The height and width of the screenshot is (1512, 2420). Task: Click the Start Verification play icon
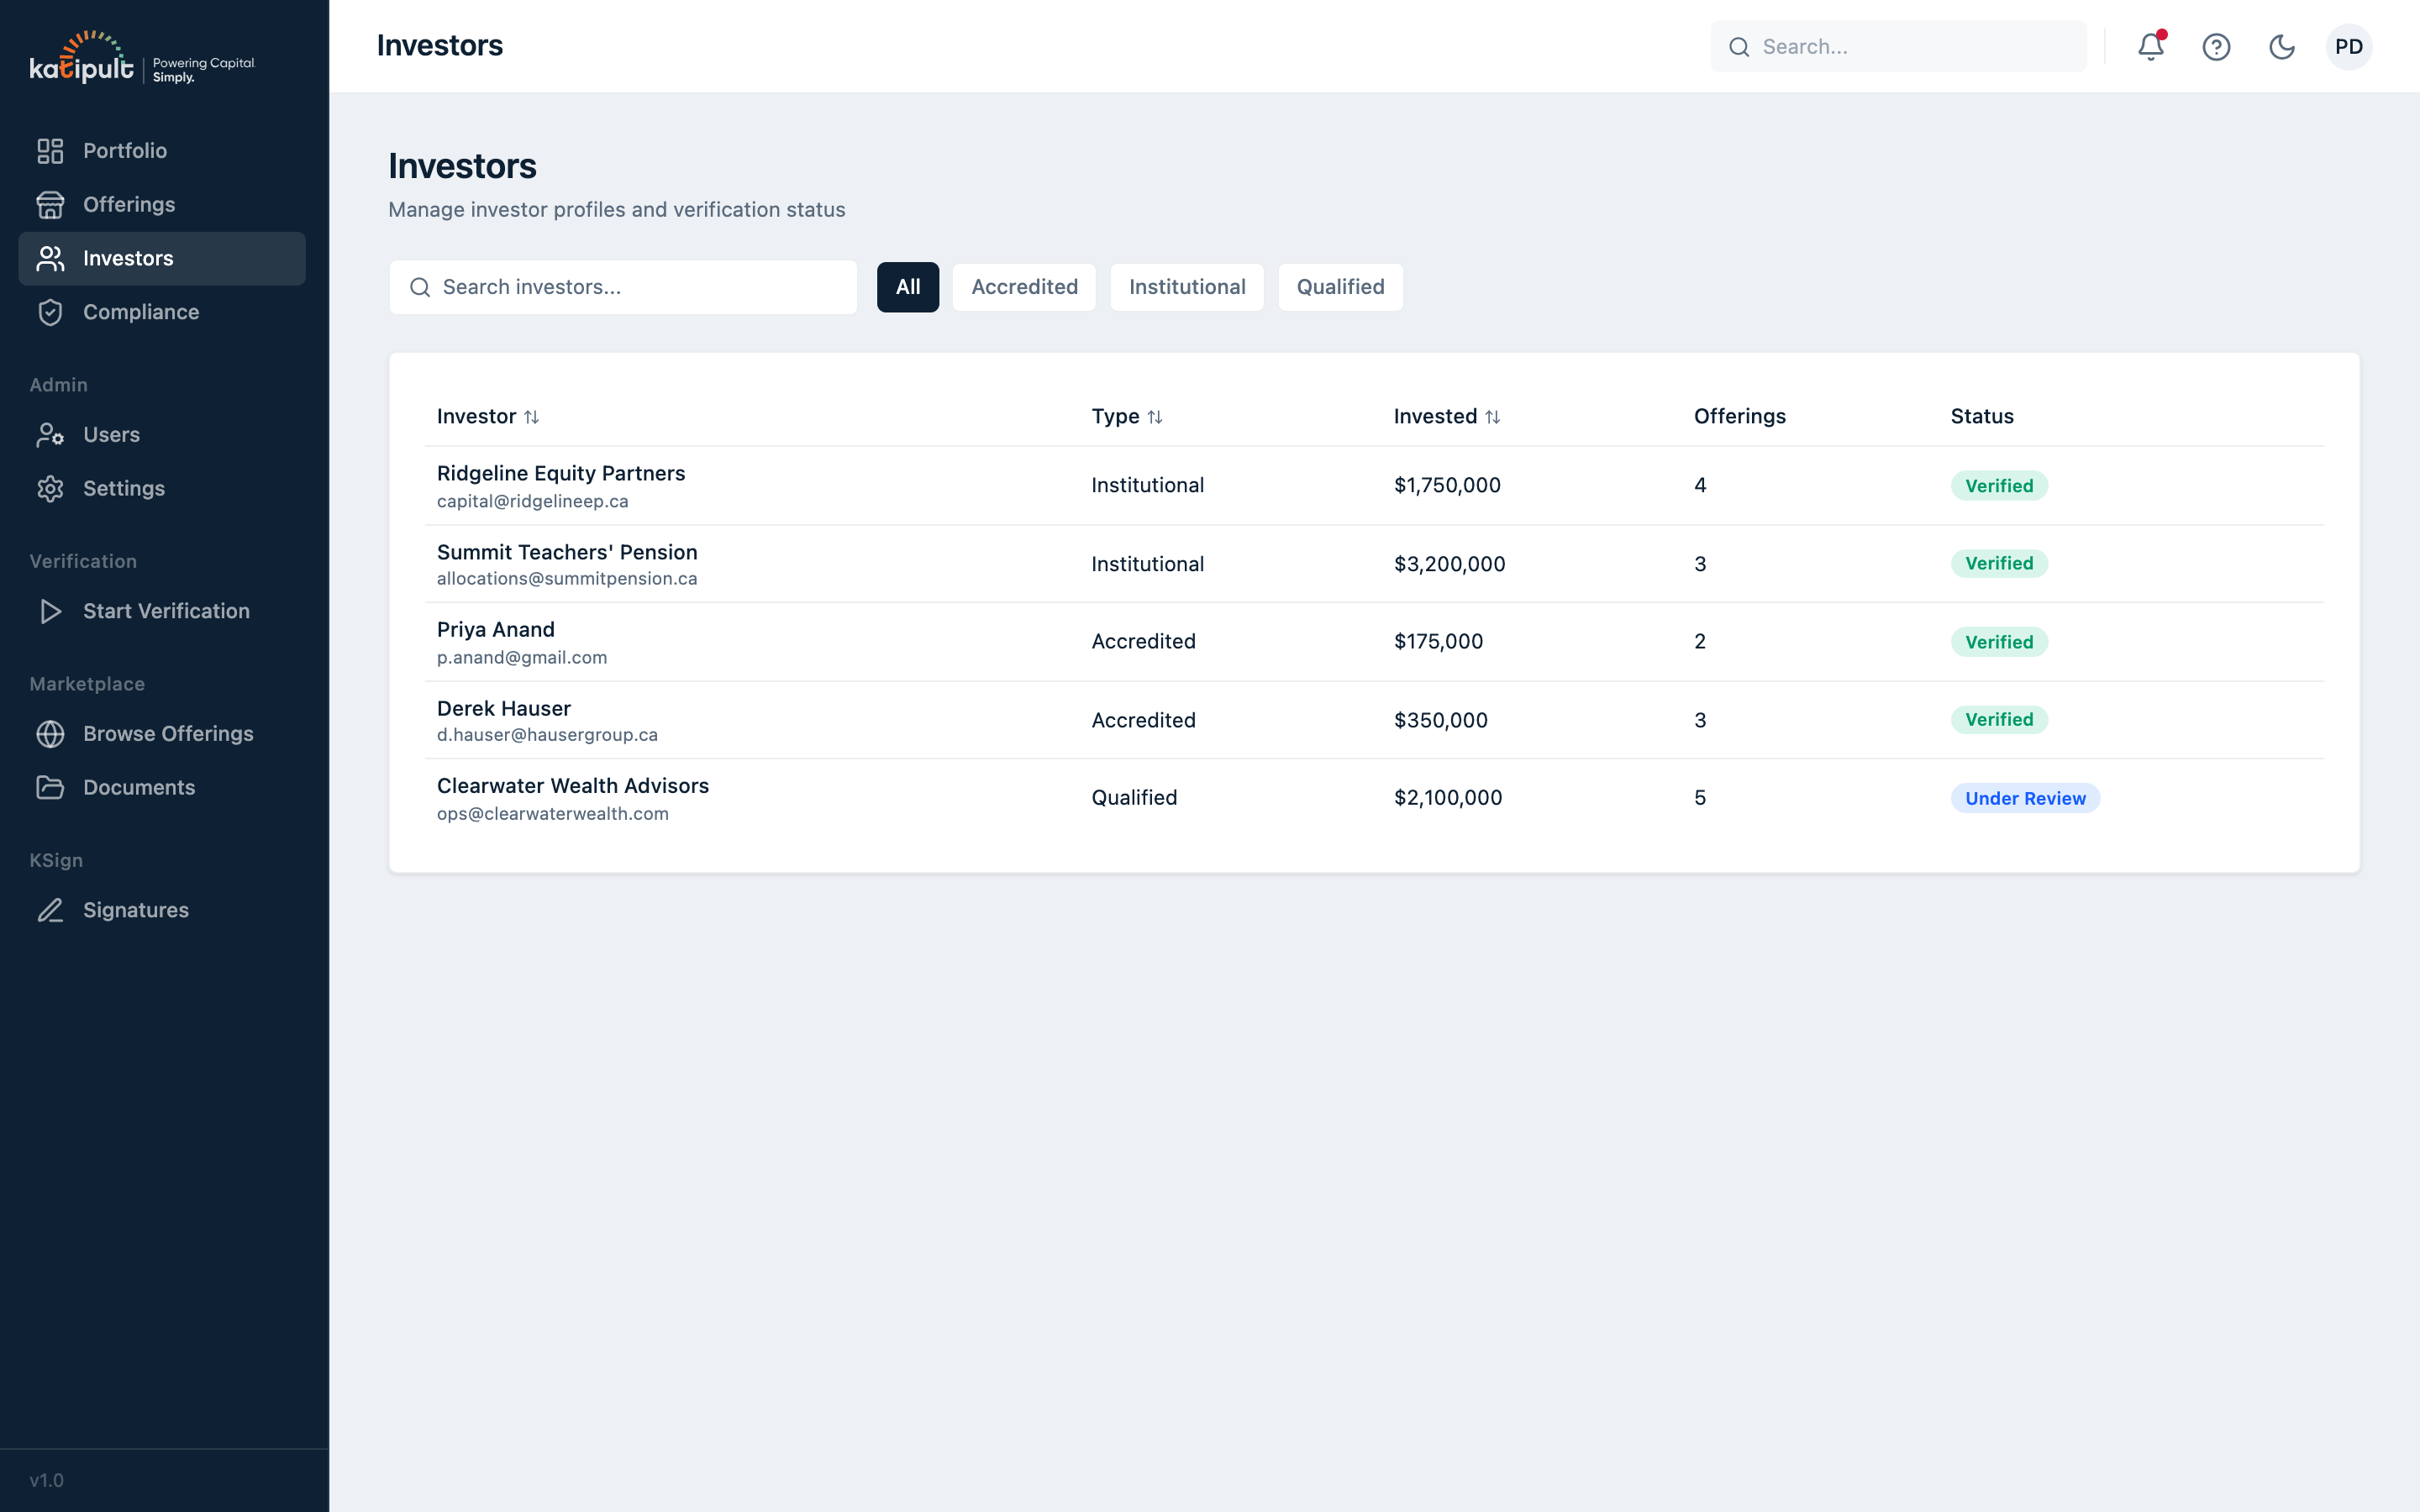(50, 611)
